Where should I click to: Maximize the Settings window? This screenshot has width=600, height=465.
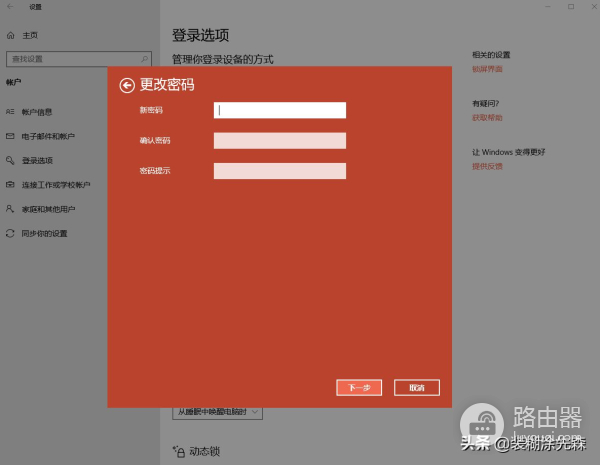click(x=571, y=7)
